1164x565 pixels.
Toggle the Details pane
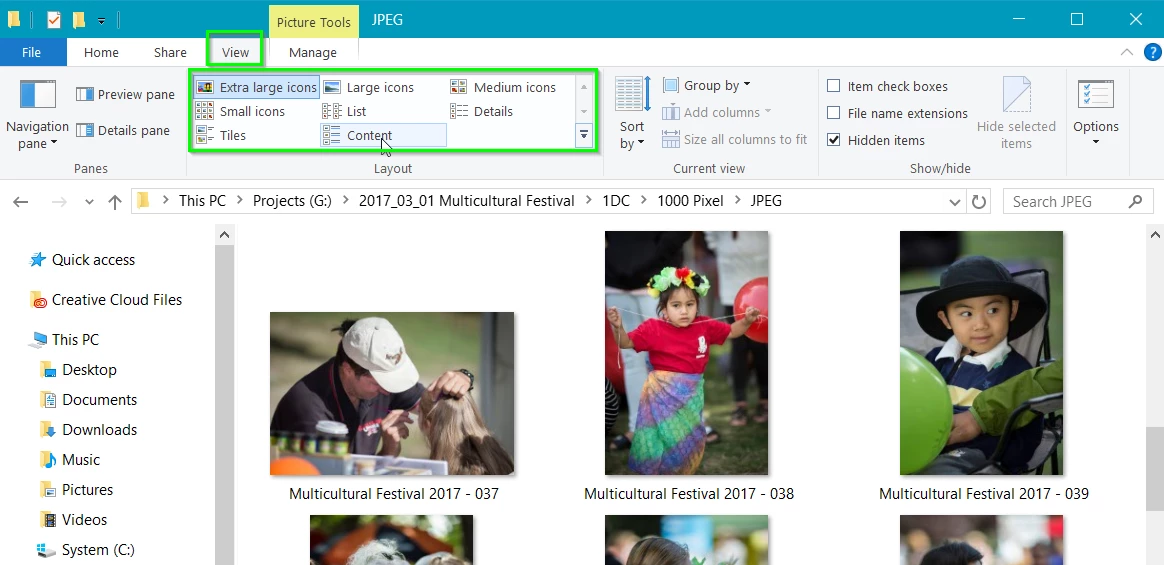[x=123, y=131]
